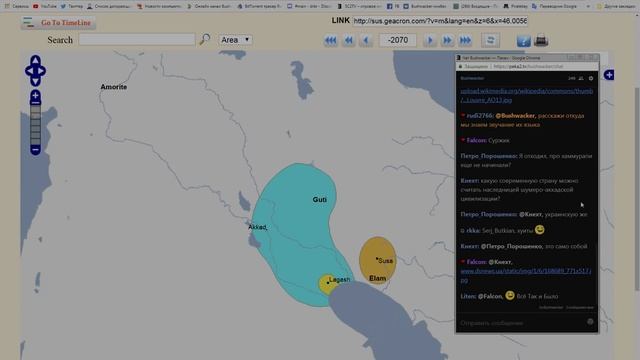Select the LINK URL field

[440, 21]
